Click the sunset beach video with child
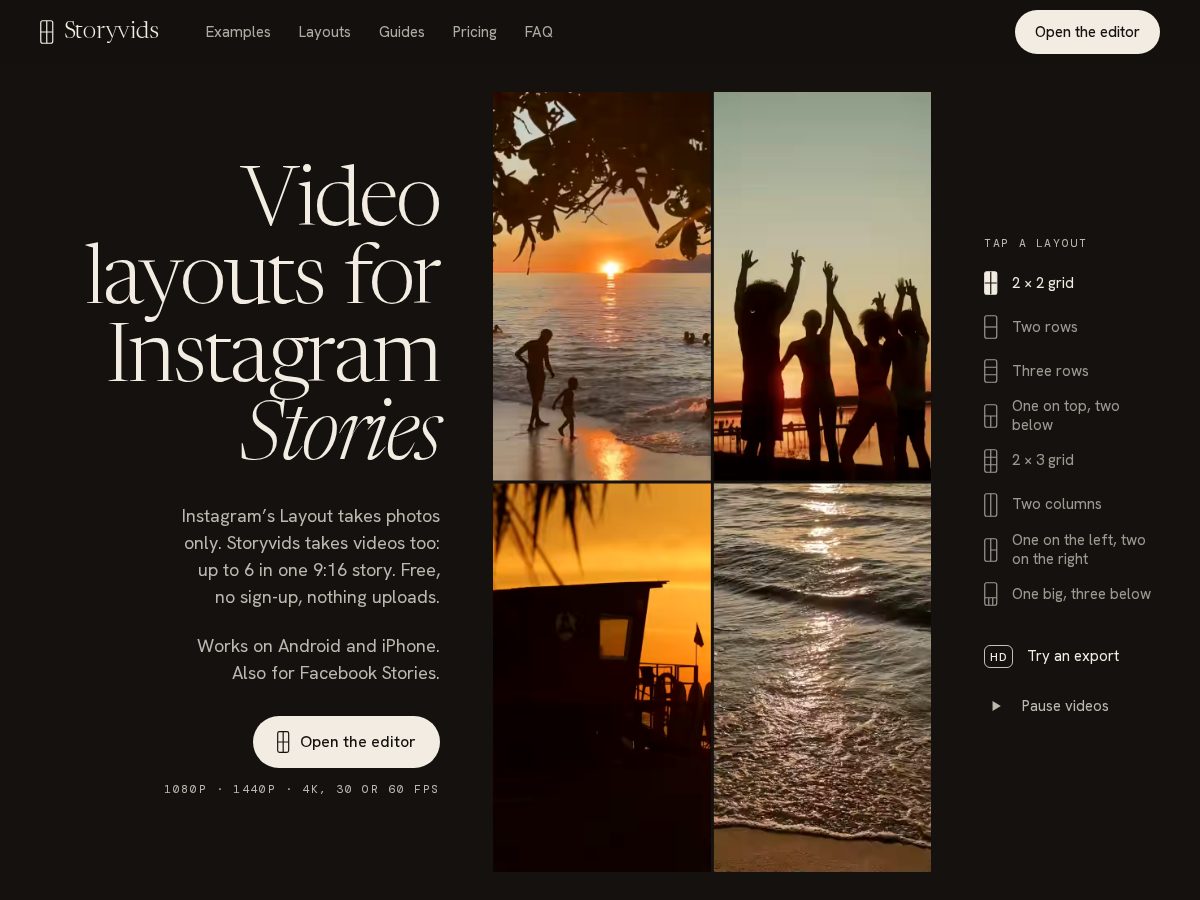The width and height of the screenshot is (1200, 900). click(602, 286)
